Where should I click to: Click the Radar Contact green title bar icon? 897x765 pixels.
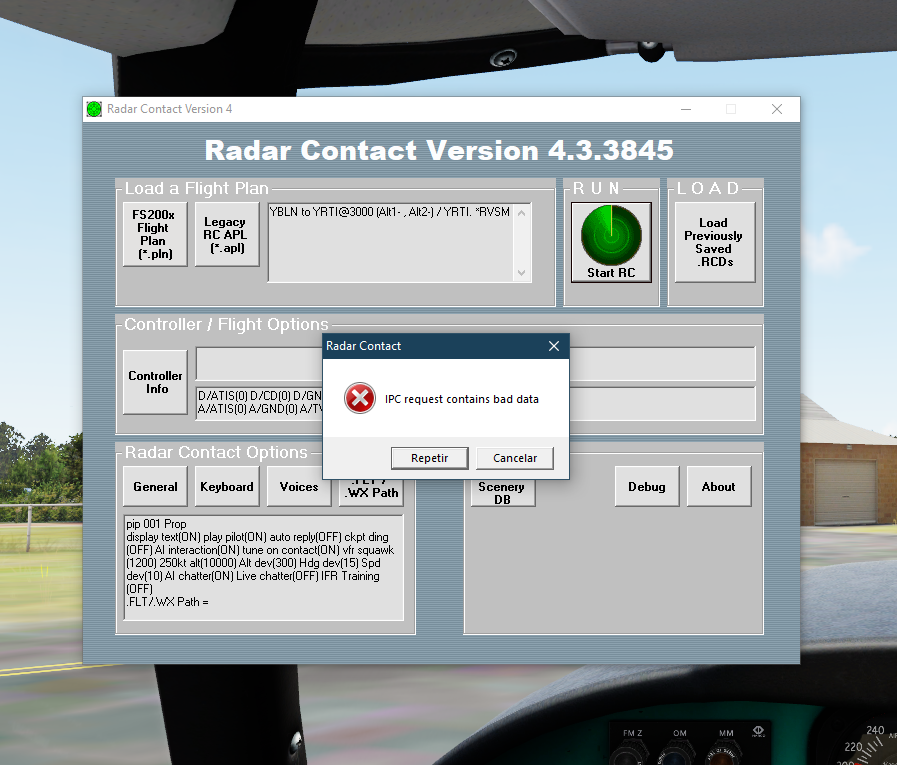[x=94, y=109]
